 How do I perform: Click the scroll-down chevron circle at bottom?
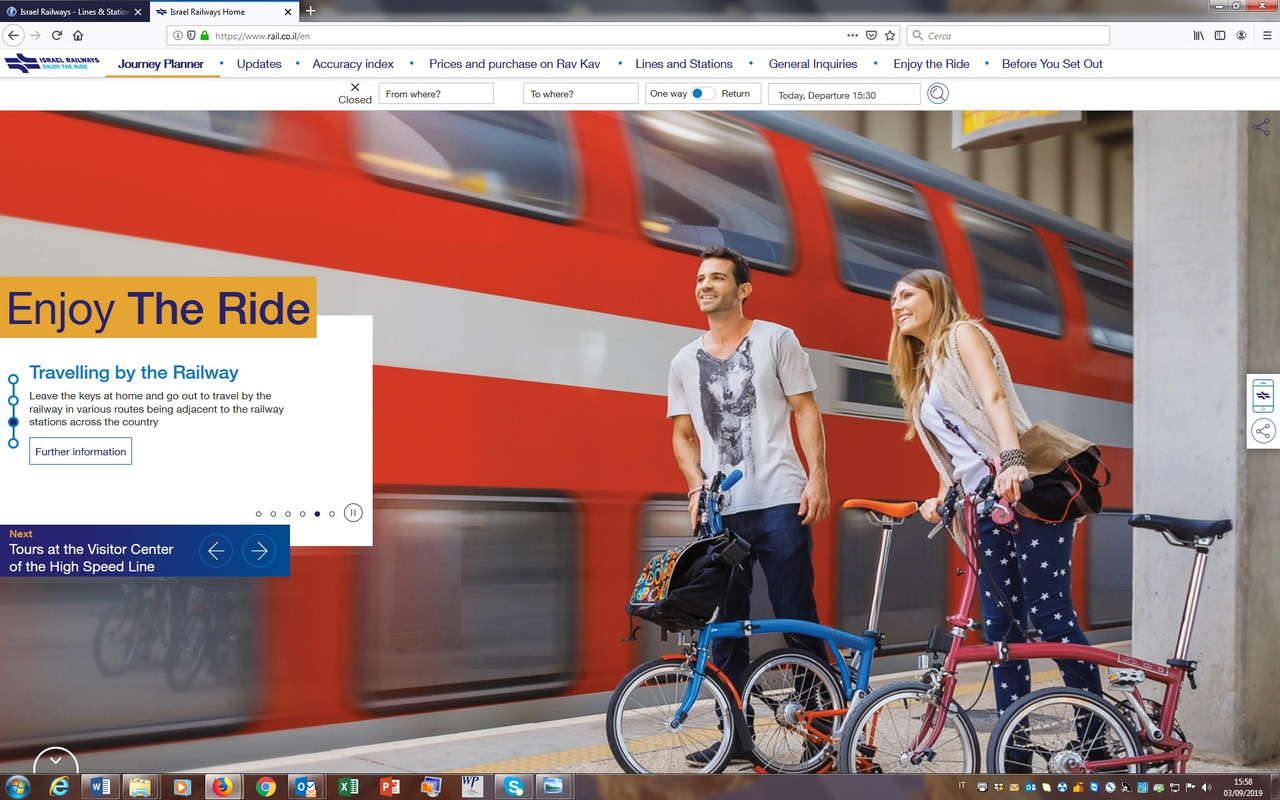tap(56, 762)
